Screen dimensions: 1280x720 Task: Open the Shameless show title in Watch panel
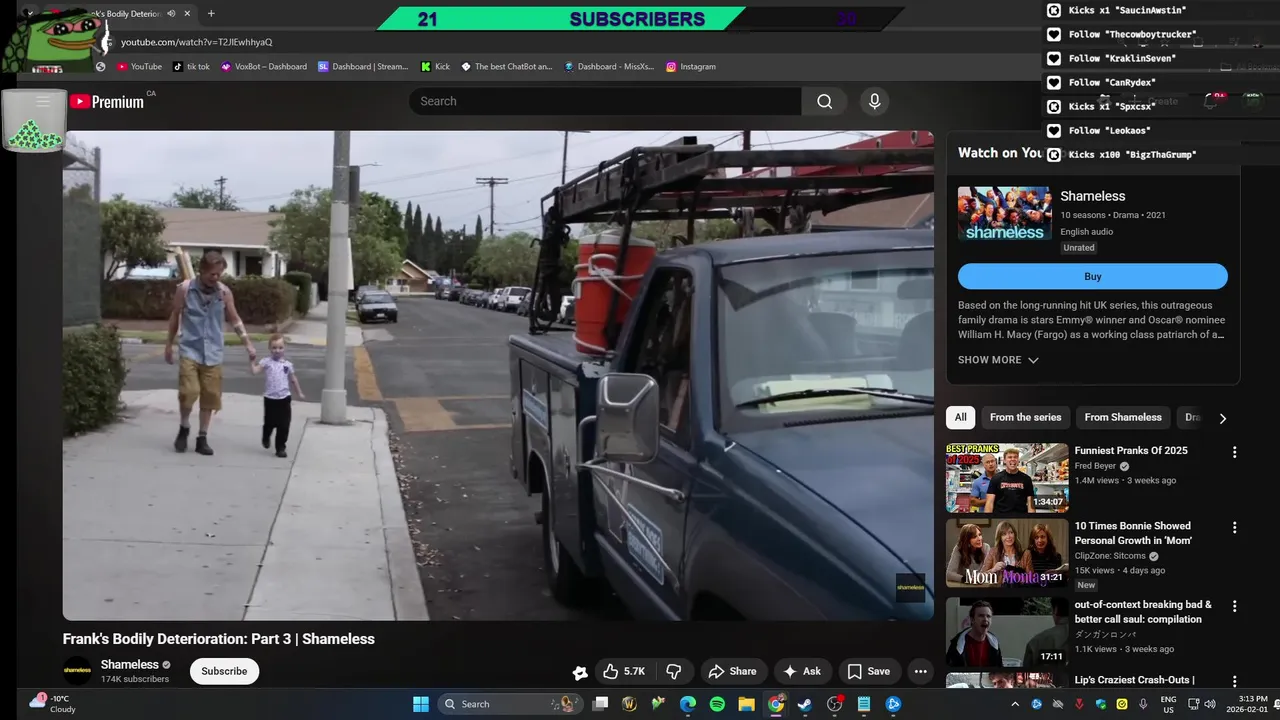1093,196
